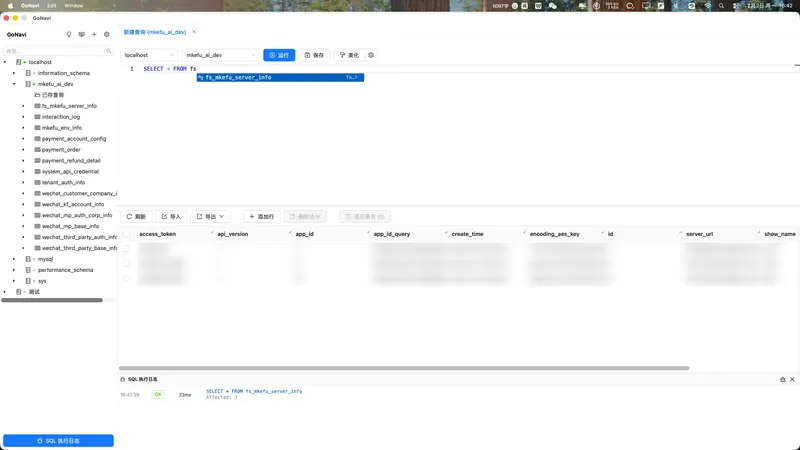Screen dimensions: 800x450
Task: Clear the SQL execution log with trash icon
Action: coord(783,379)
